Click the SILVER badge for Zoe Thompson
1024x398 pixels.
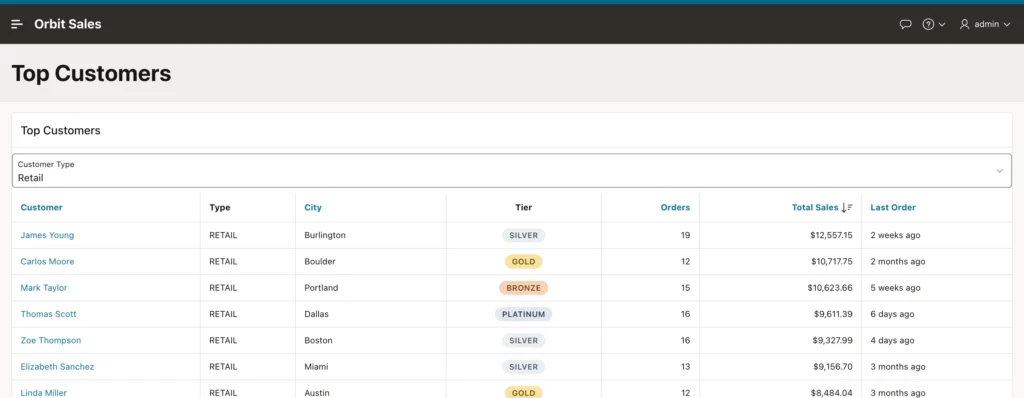click(x=524, y=340)
